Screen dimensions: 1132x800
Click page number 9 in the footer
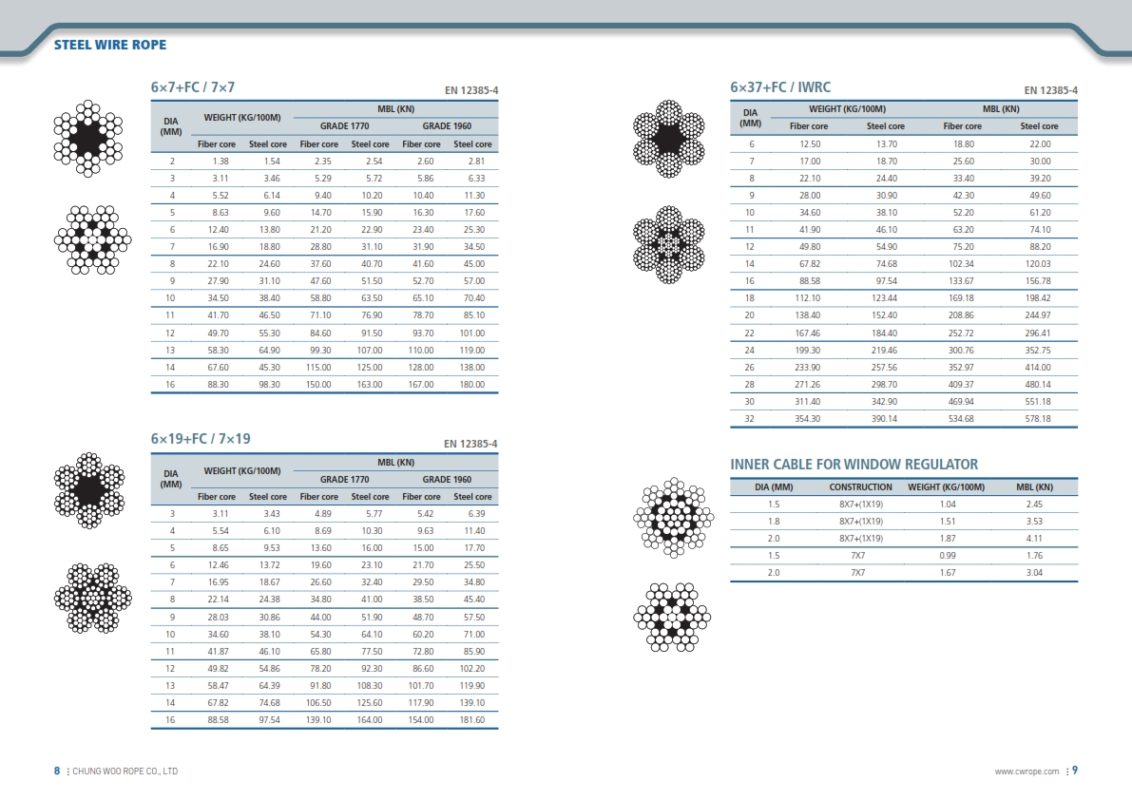tap(1074, 771)
